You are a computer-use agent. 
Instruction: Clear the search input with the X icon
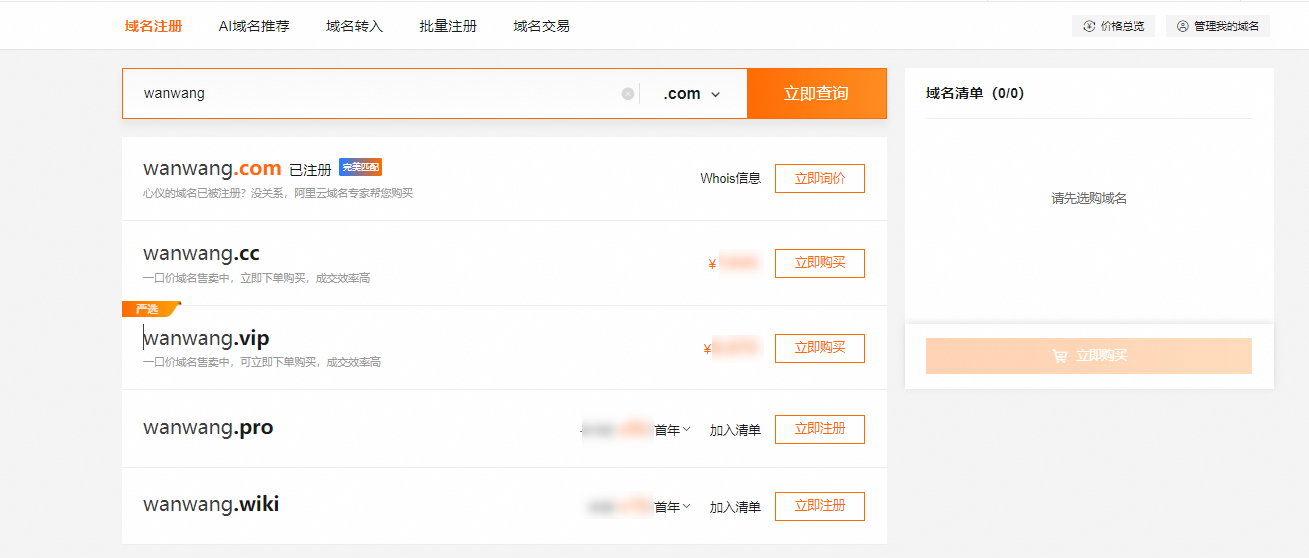point(628,94)
